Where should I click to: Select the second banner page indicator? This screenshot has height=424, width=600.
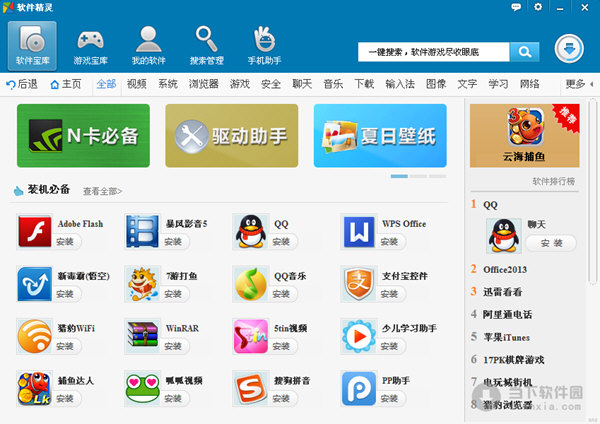(418, 176)
